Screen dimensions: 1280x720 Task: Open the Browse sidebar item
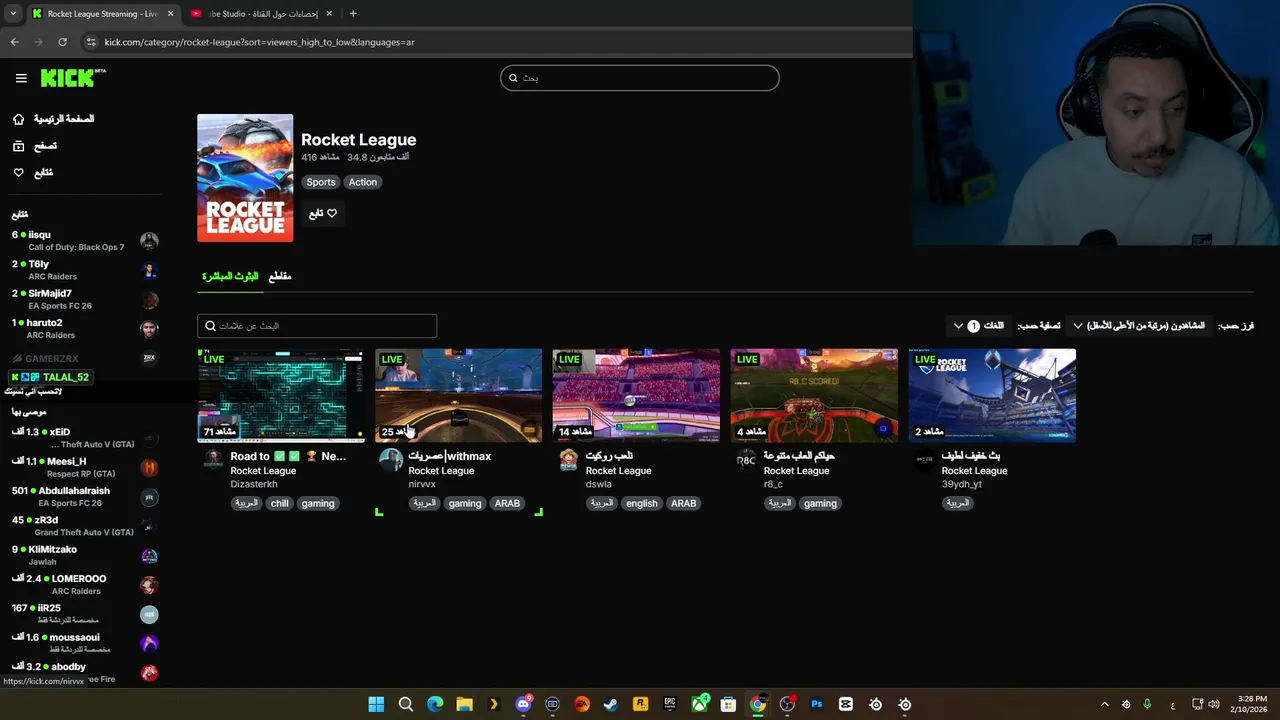pos(35,146)
